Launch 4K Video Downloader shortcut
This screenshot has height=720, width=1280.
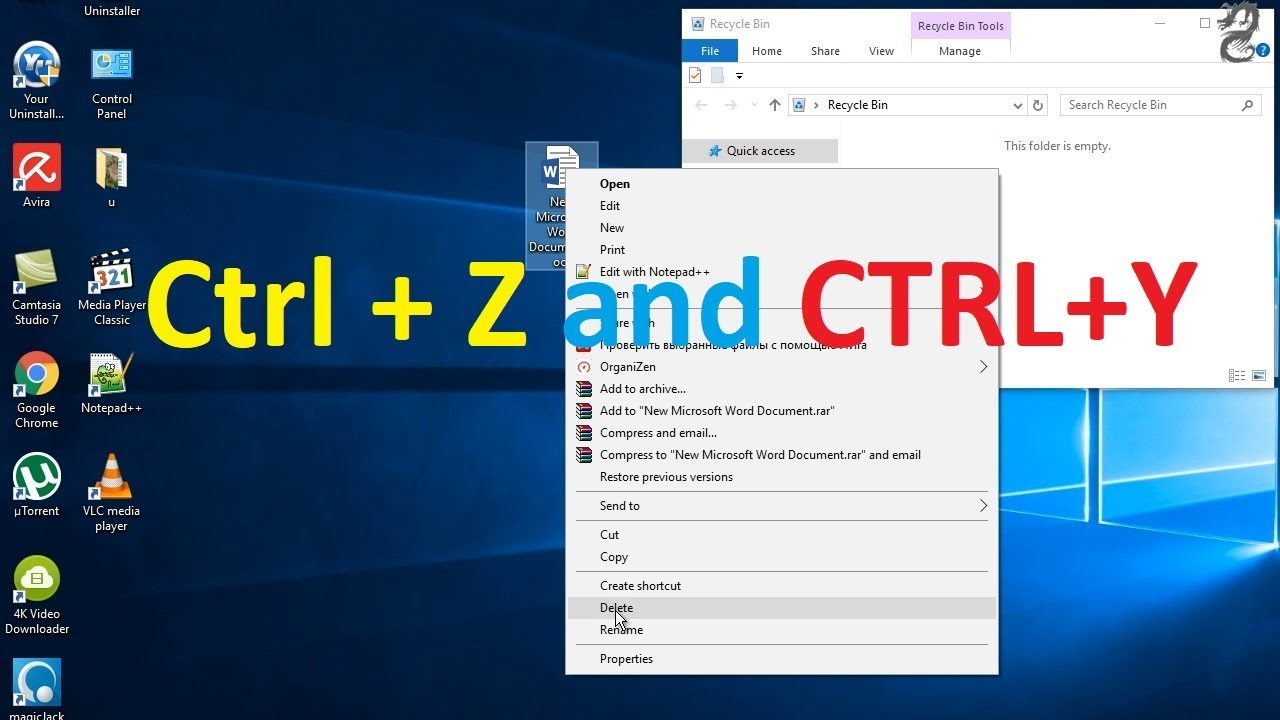[37, 596]
